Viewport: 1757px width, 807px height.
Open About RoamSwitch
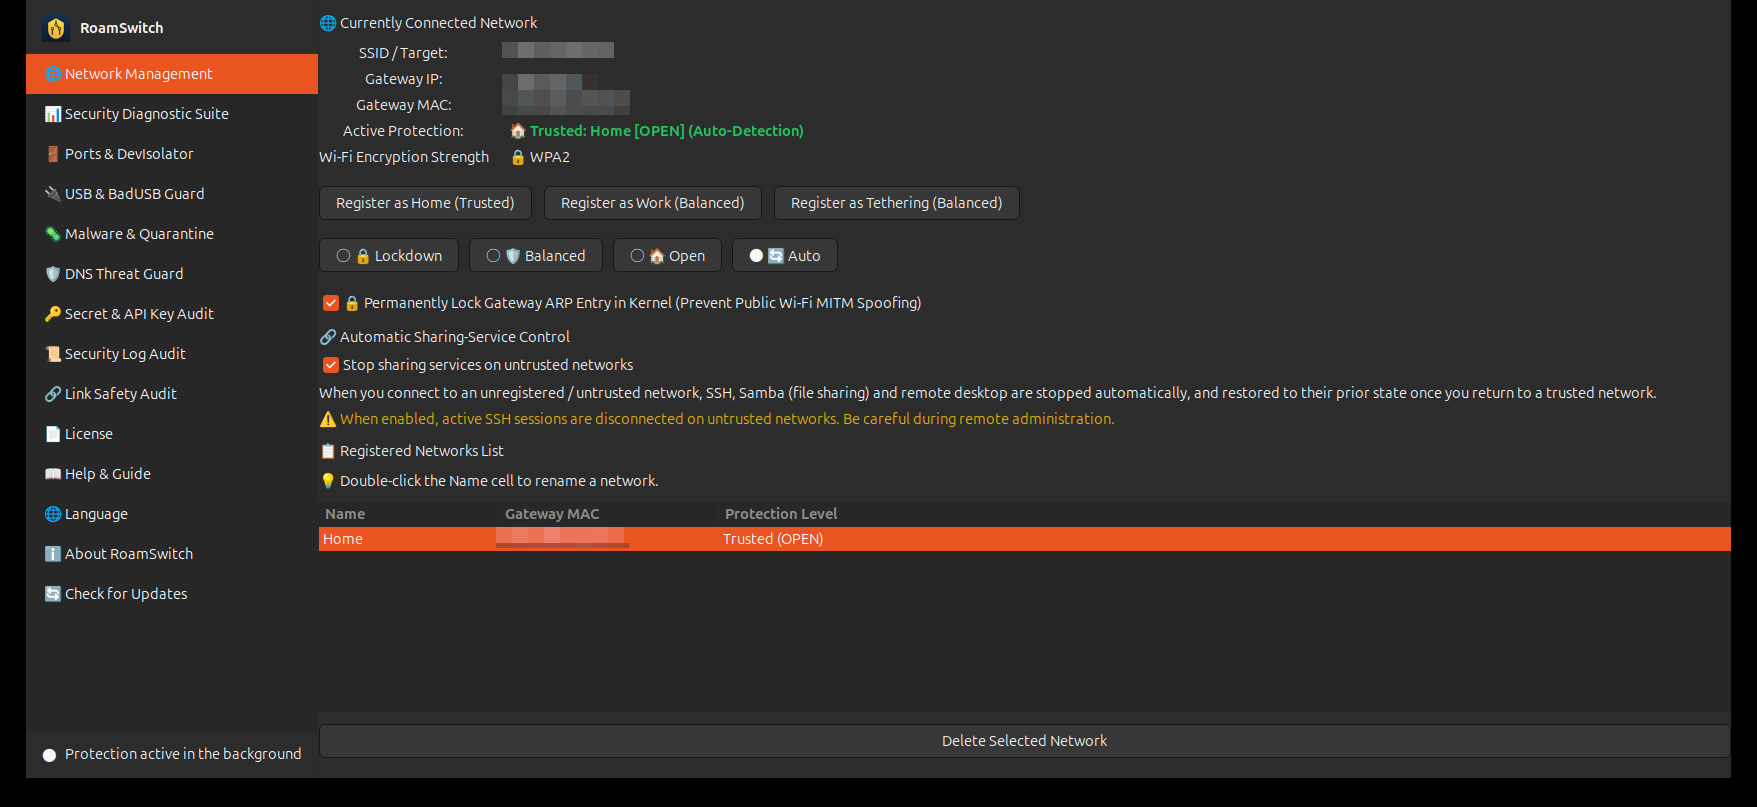(172, 554)
